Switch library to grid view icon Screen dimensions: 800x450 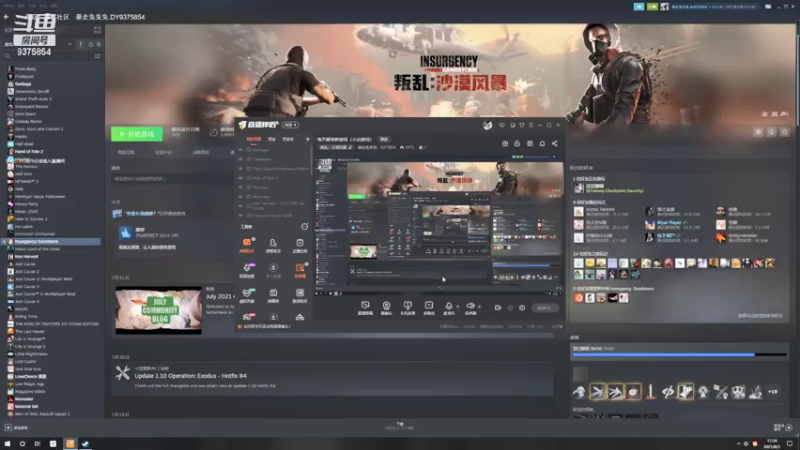[97, 30]
